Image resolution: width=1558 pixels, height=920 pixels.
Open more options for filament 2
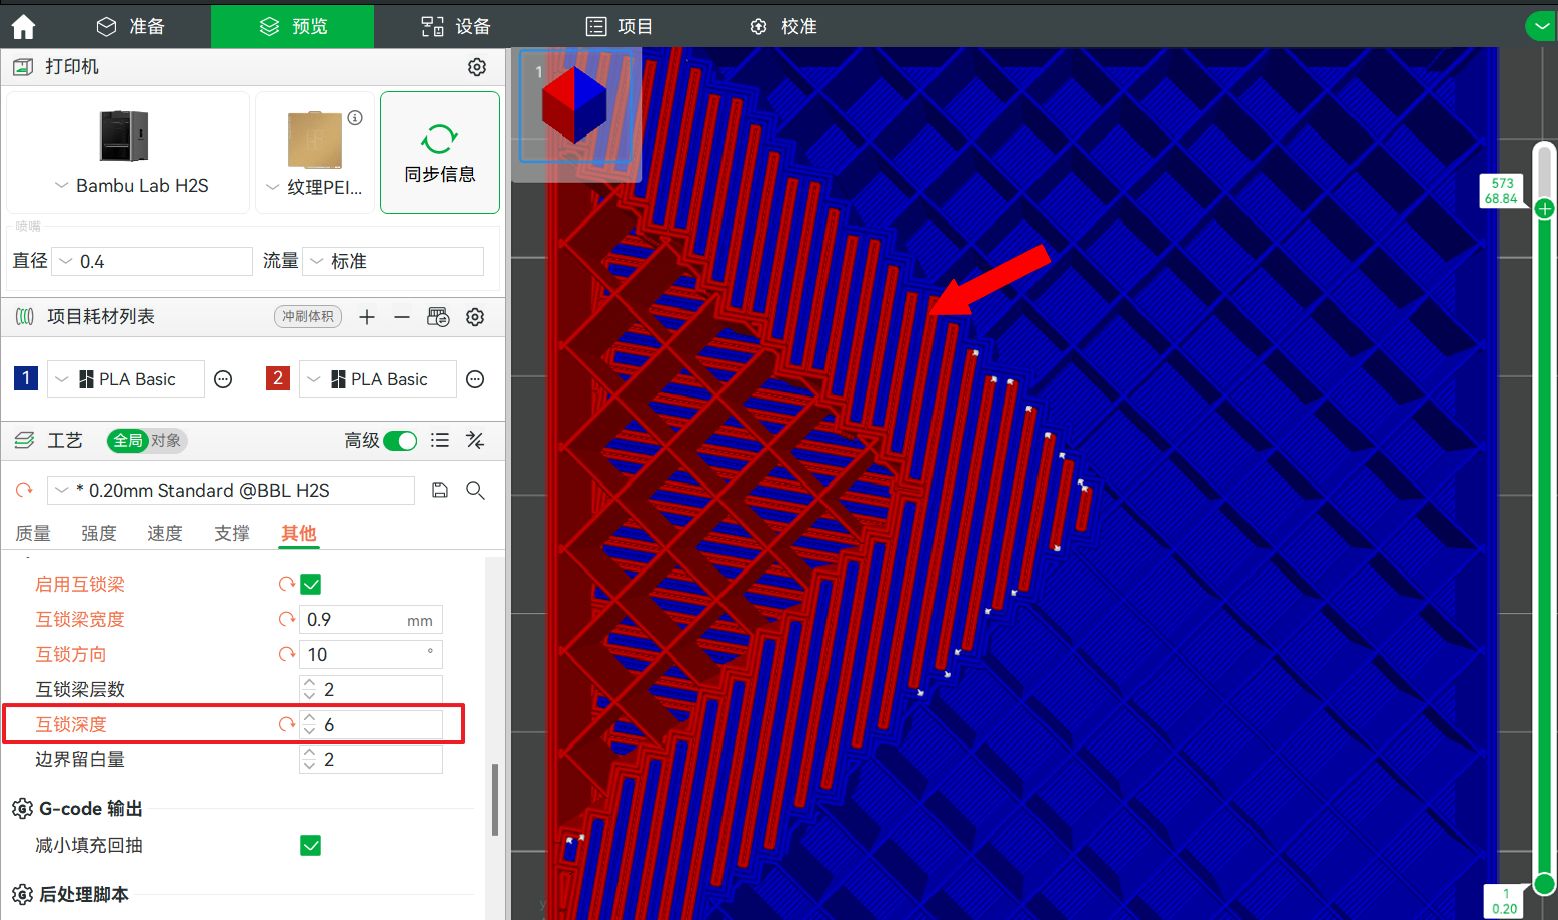tap(476, 379)
